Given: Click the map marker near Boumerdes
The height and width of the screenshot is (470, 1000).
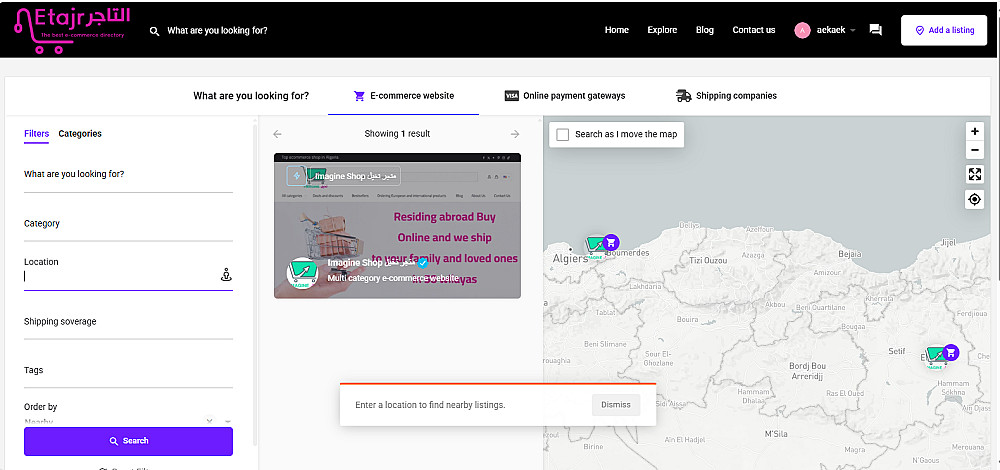Looking at the screenshot, I should (603, 245).
